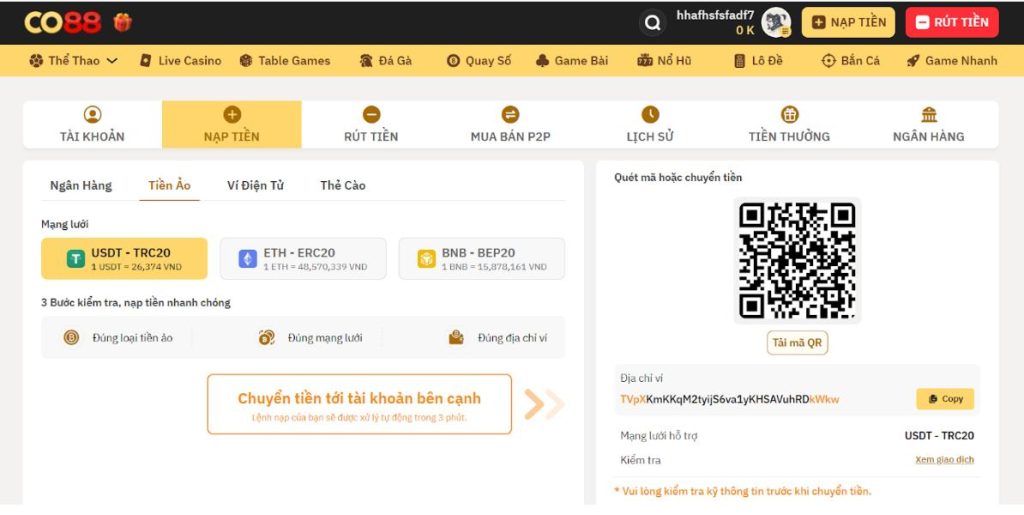Click the Đúng mạng lưới icon
Image resolution: width=1024 pixels, height=515 pixels.
(266, 337)
